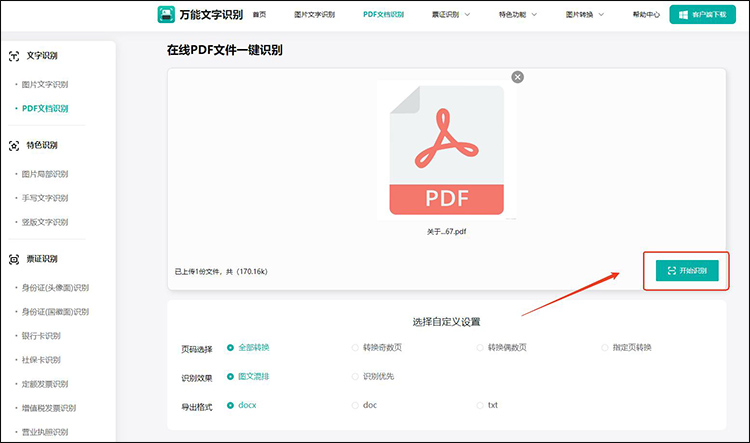Set export format to docx

[242, 405]
